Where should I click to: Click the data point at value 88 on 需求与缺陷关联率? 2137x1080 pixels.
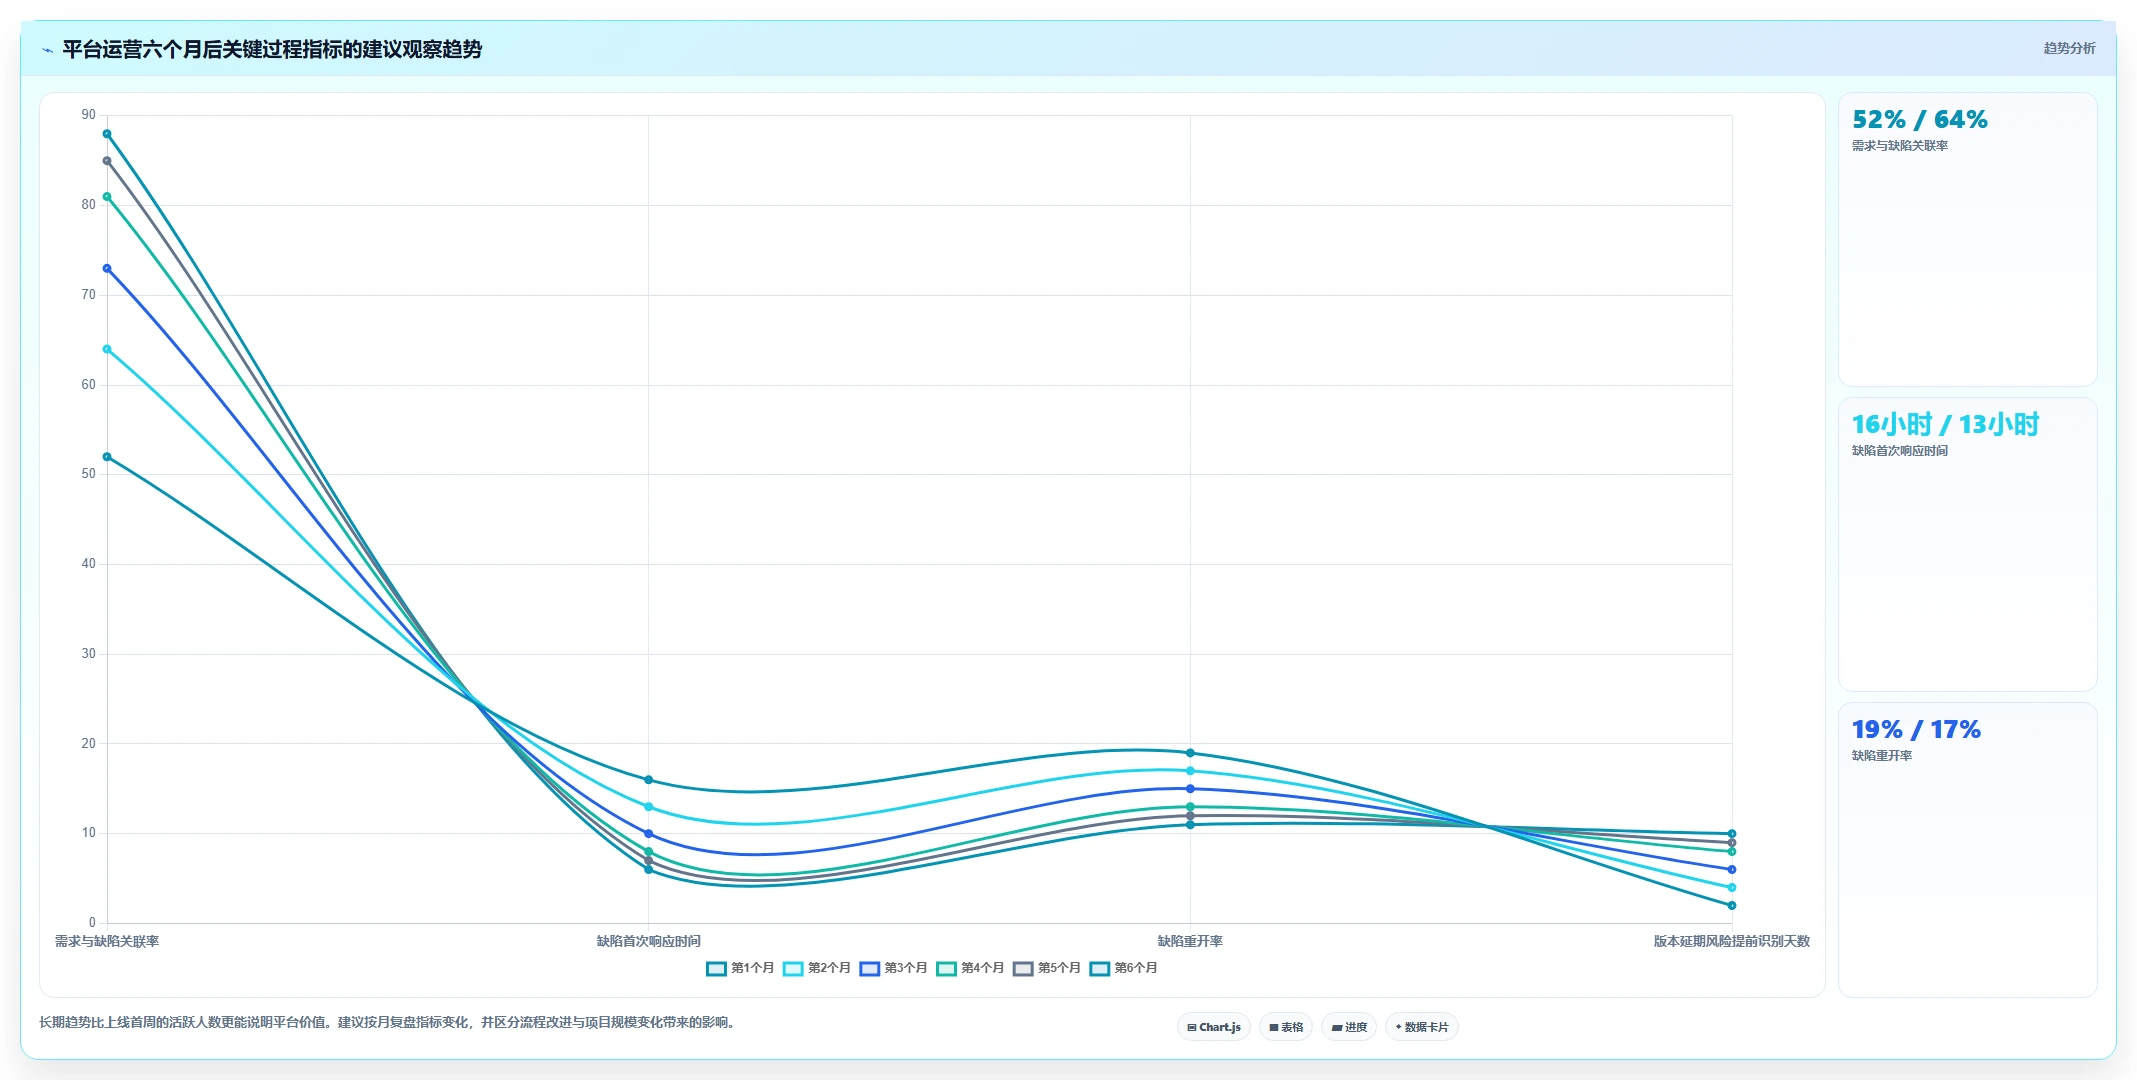click(107, 134)
